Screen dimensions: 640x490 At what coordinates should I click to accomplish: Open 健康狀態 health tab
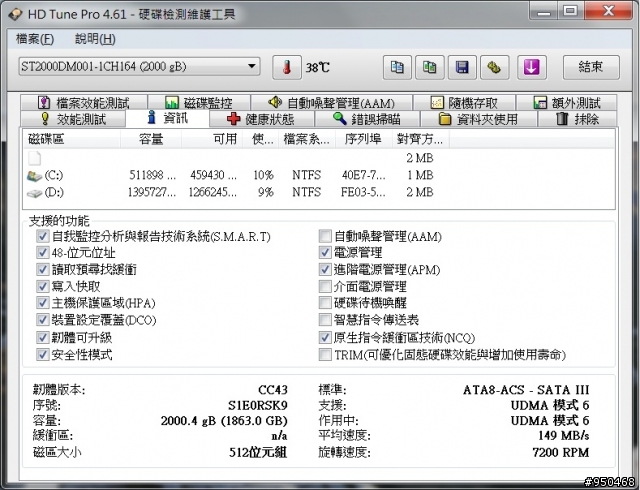click(x=261, y=119)
